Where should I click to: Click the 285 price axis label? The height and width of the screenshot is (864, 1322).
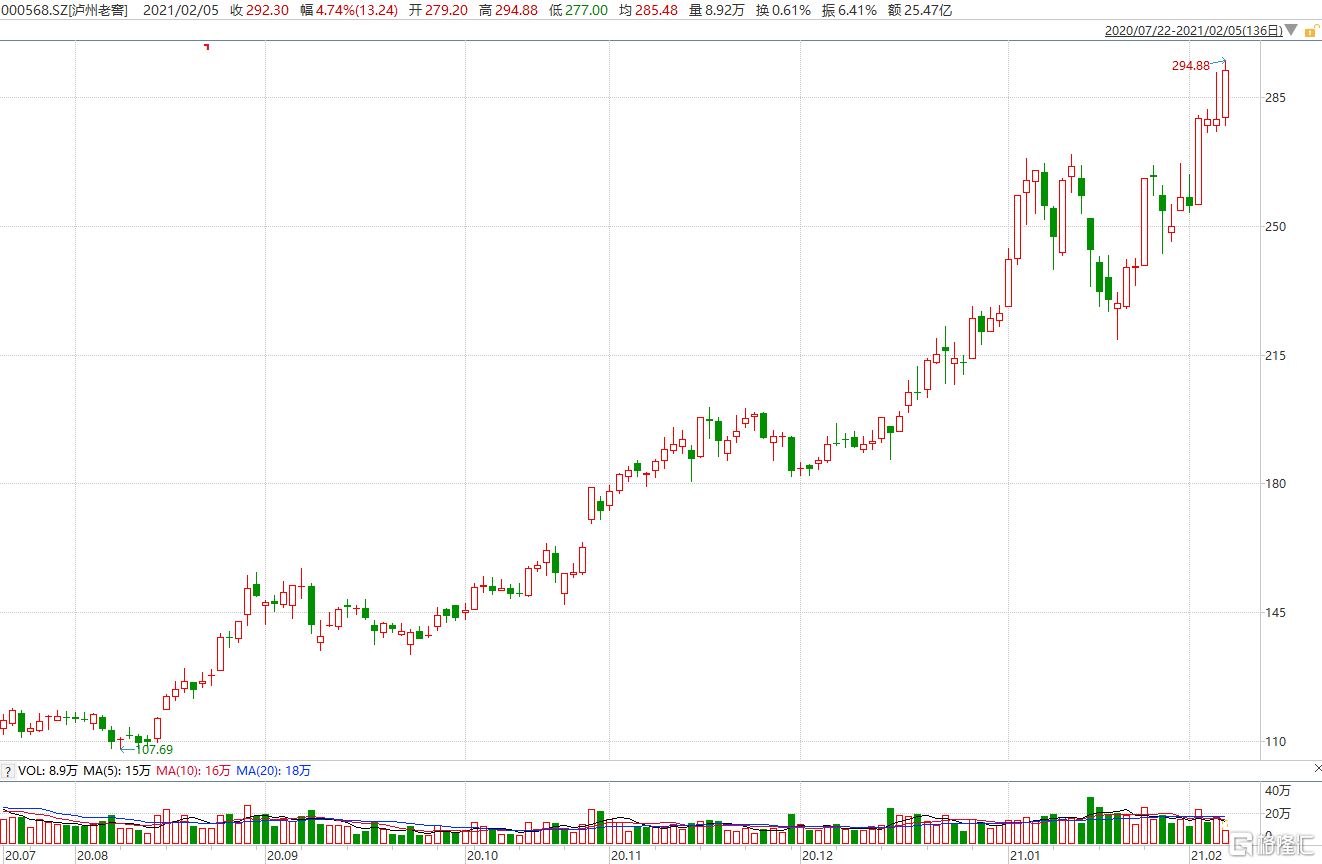click(x=1275, y=98)
